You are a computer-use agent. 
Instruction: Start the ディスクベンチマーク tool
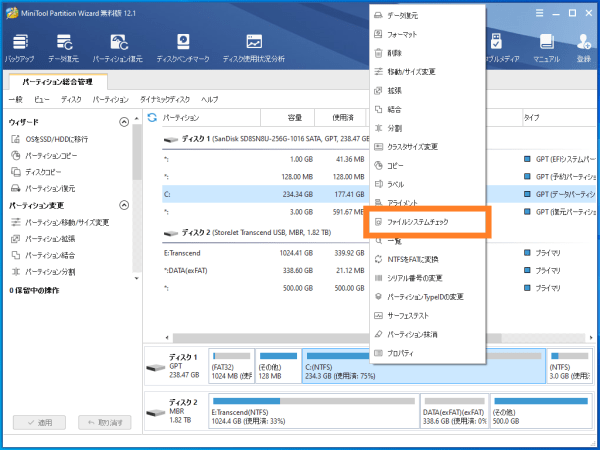click(x=183, y=48)
